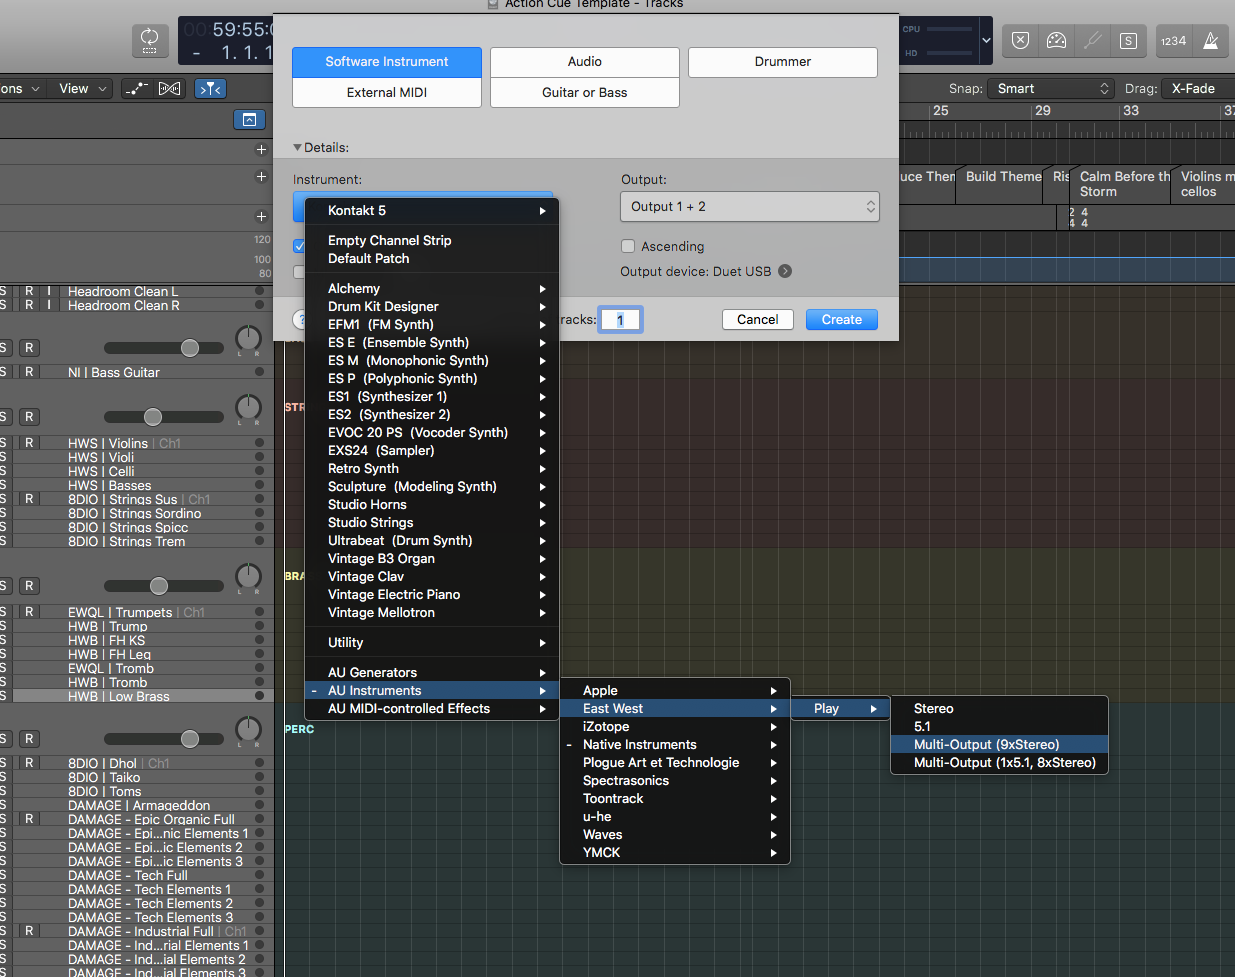Expand the Alchemy submenu
Image resolution: width=1235 pixels, height=977 pixels.
[432, 288]
